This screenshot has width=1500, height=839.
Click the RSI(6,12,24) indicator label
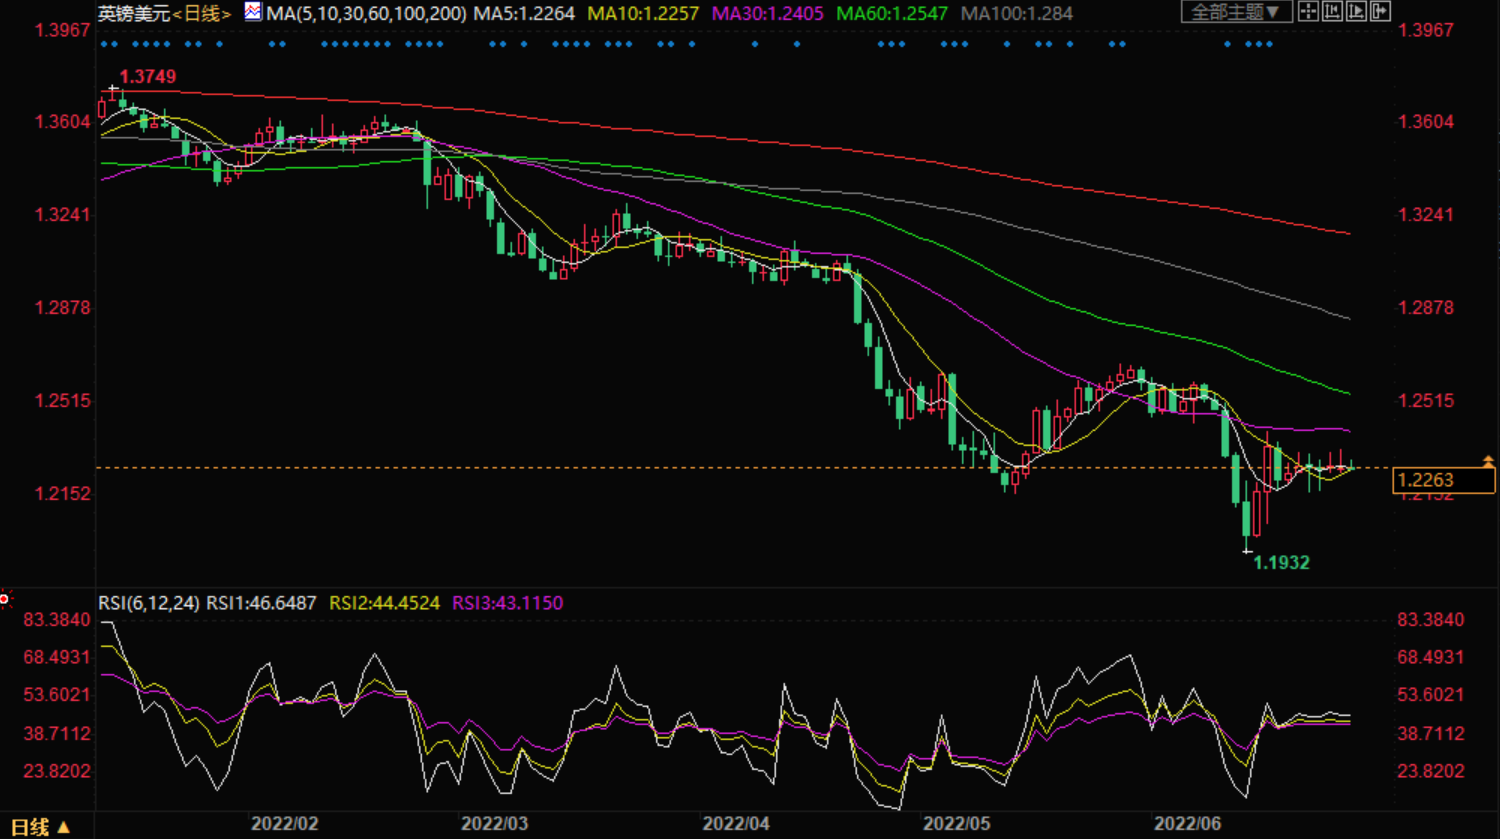pyautogui.click(x=148, y=603)
